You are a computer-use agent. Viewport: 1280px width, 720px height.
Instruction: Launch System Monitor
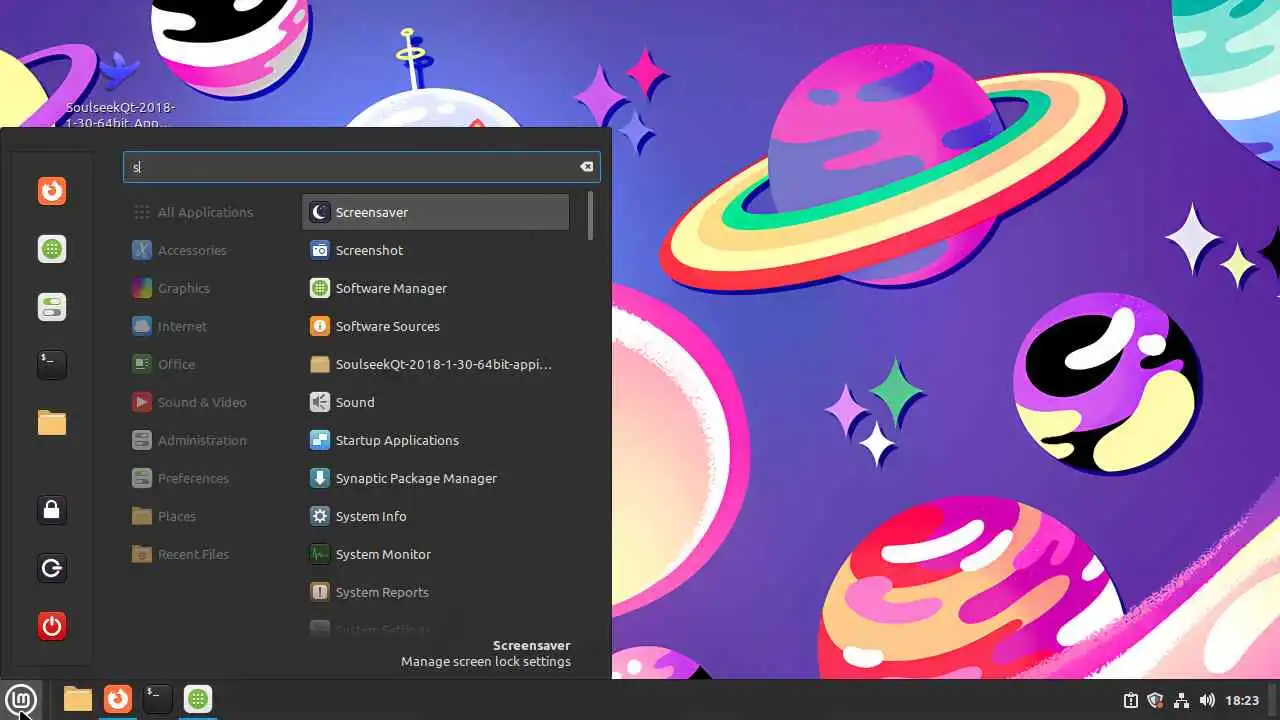(436, 554)
